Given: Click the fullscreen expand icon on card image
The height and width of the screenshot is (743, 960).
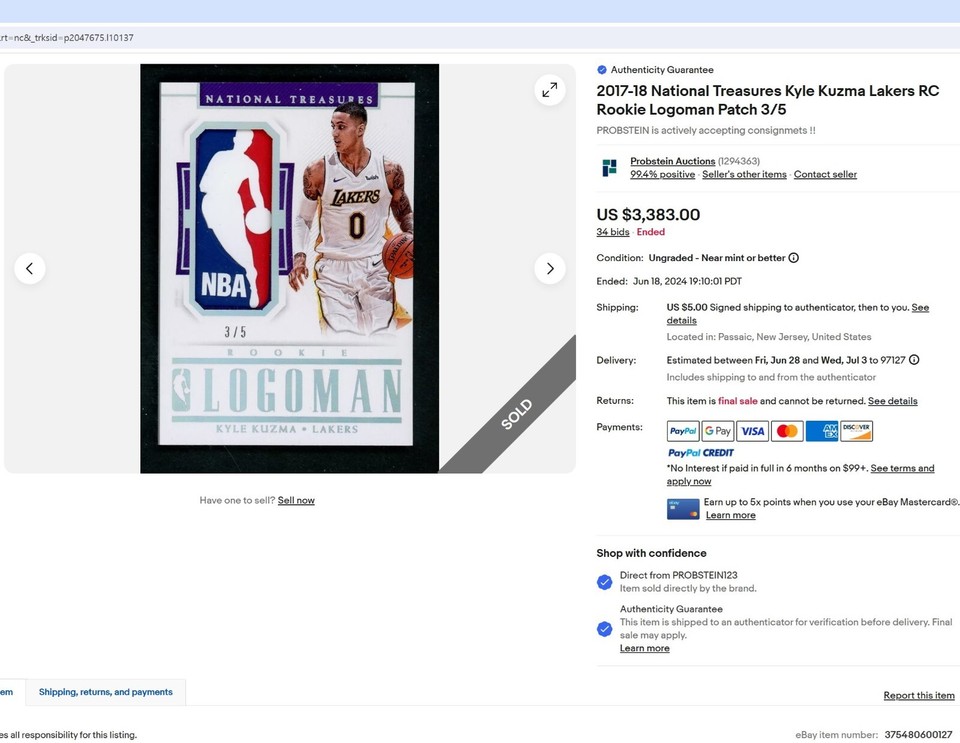Looking at the screenshot, I should point(550,89).
